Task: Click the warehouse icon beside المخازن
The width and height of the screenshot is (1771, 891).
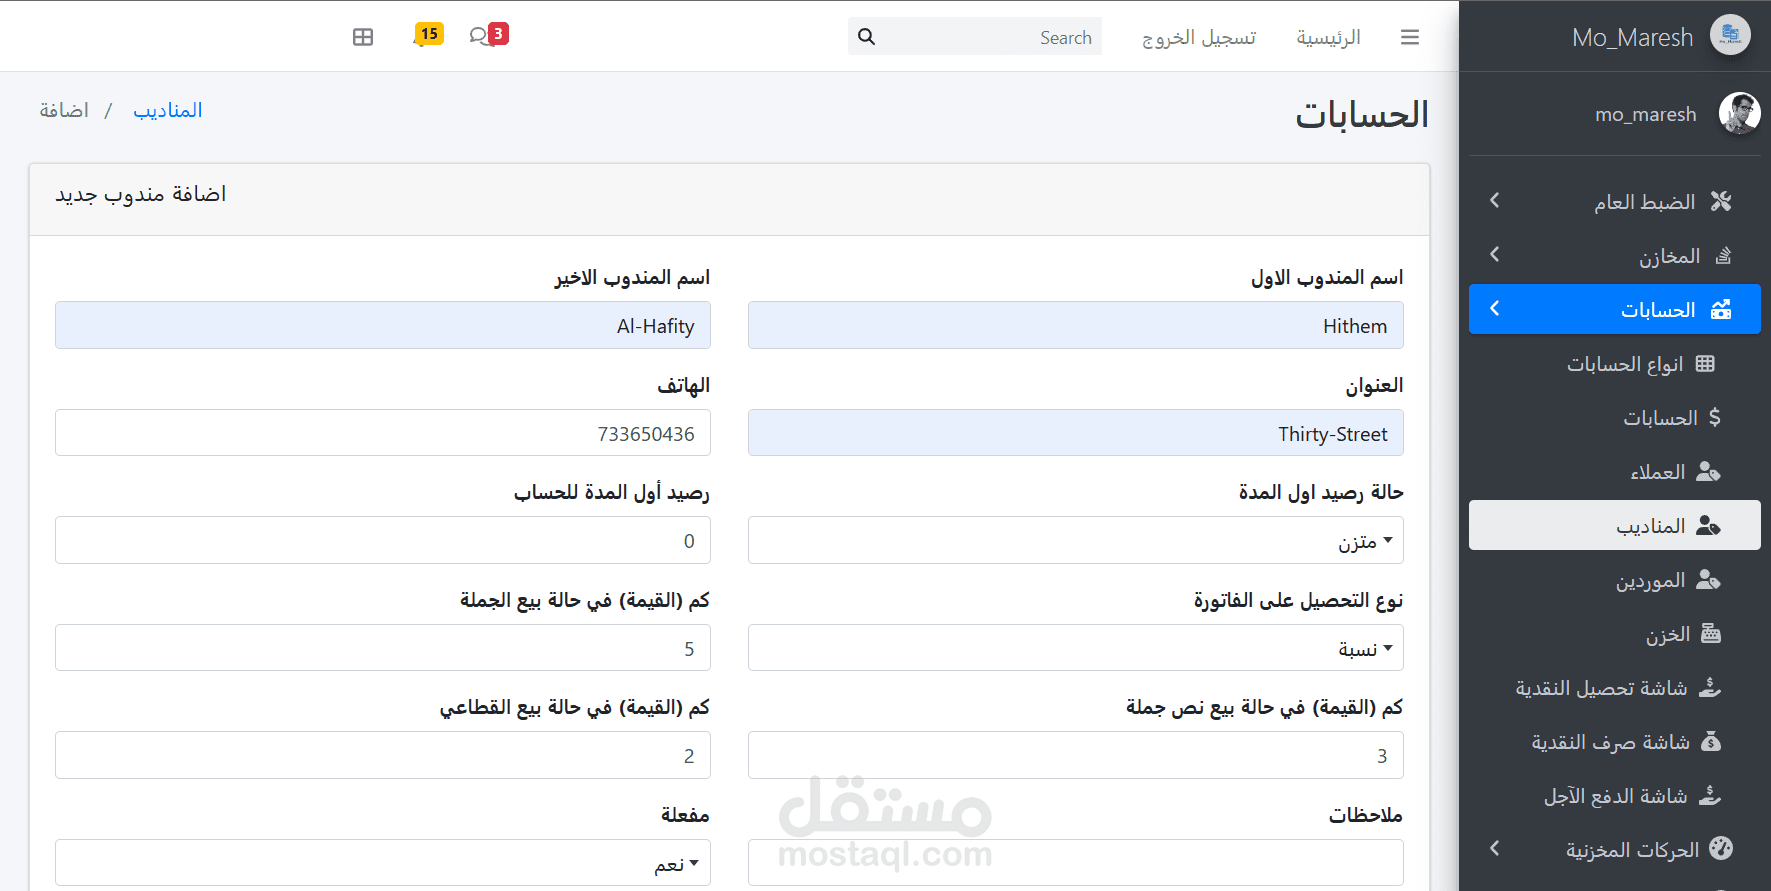Action: pyautogui.click(x=1723, y=256)
